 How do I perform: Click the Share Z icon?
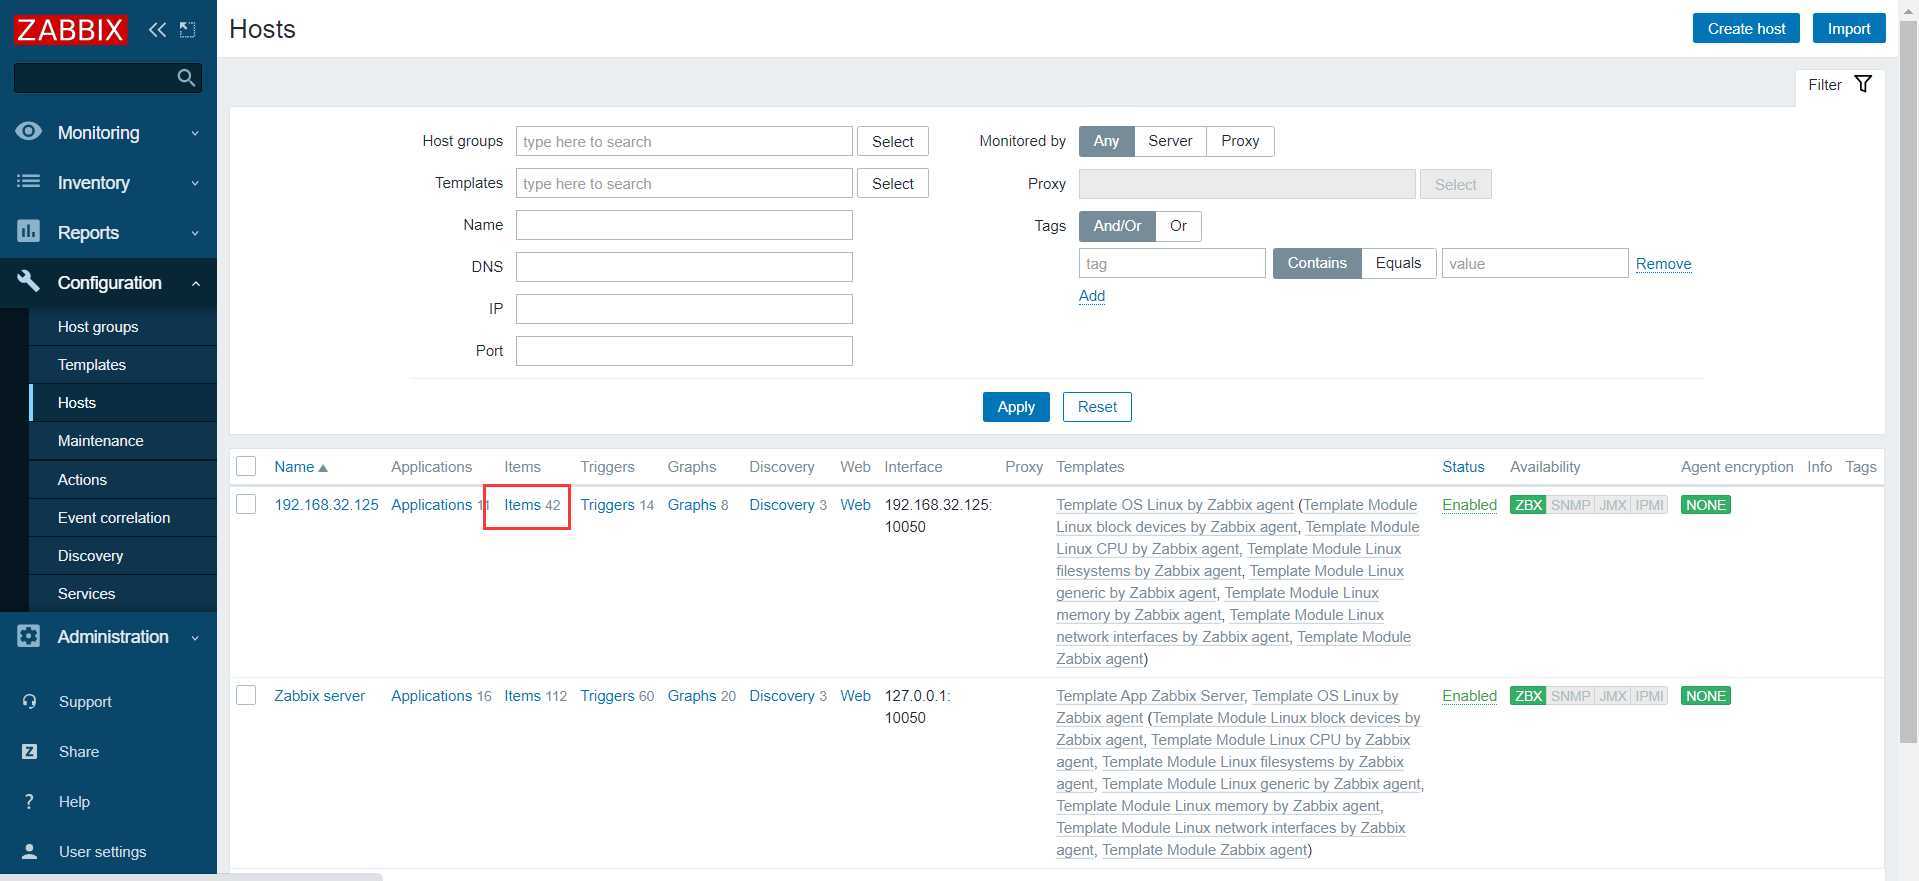click(30, 752)
